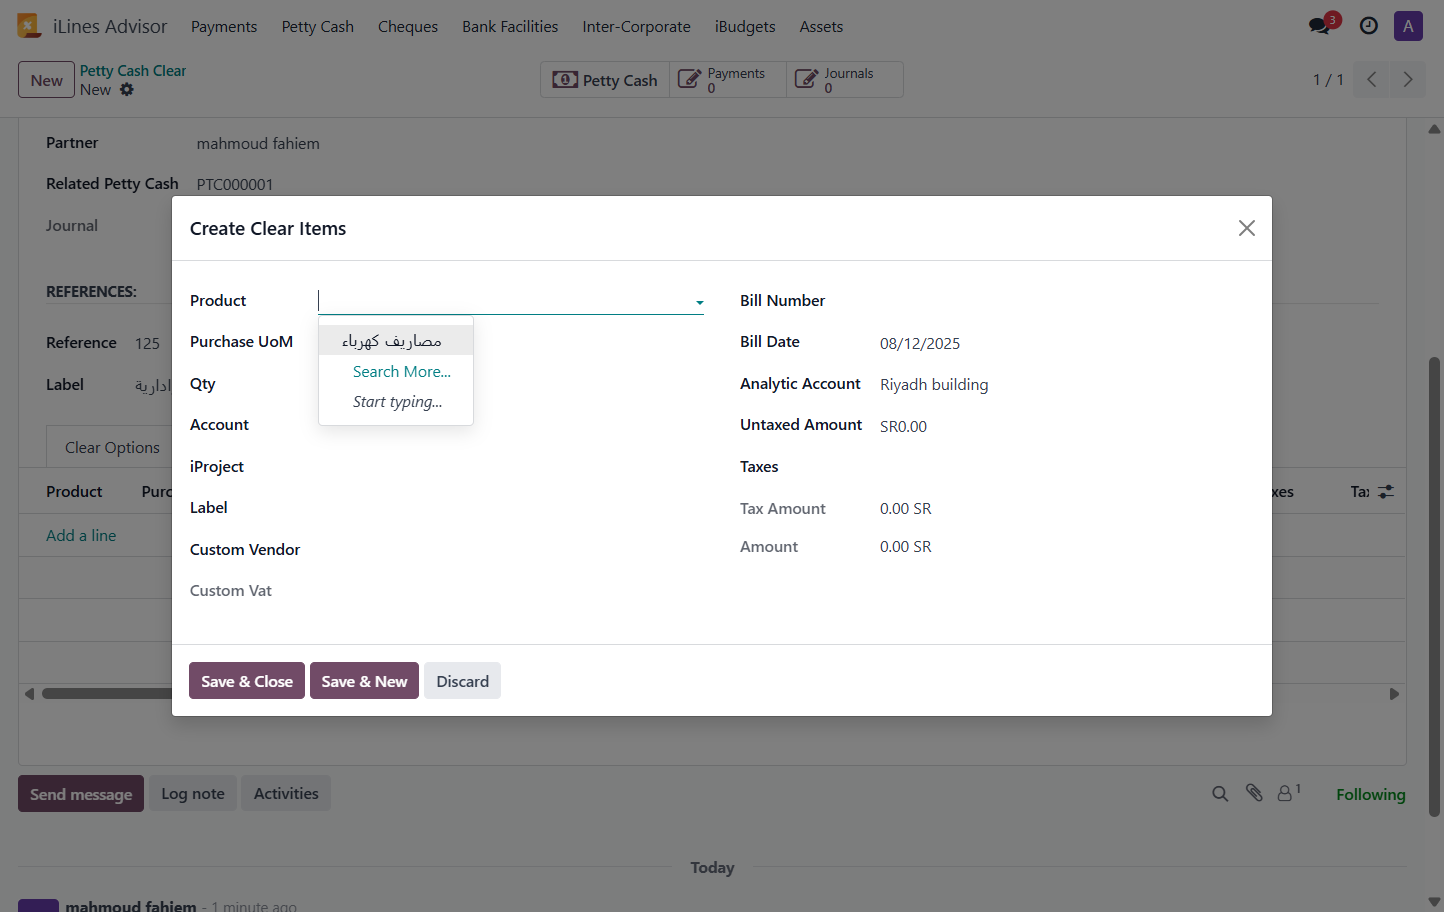Open the Inter-Corporate menu
Screen dimensions: 1444x912
636,27
